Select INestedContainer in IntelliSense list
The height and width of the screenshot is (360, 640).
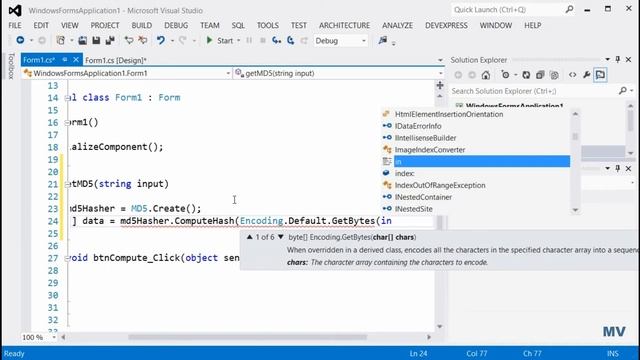423,197
